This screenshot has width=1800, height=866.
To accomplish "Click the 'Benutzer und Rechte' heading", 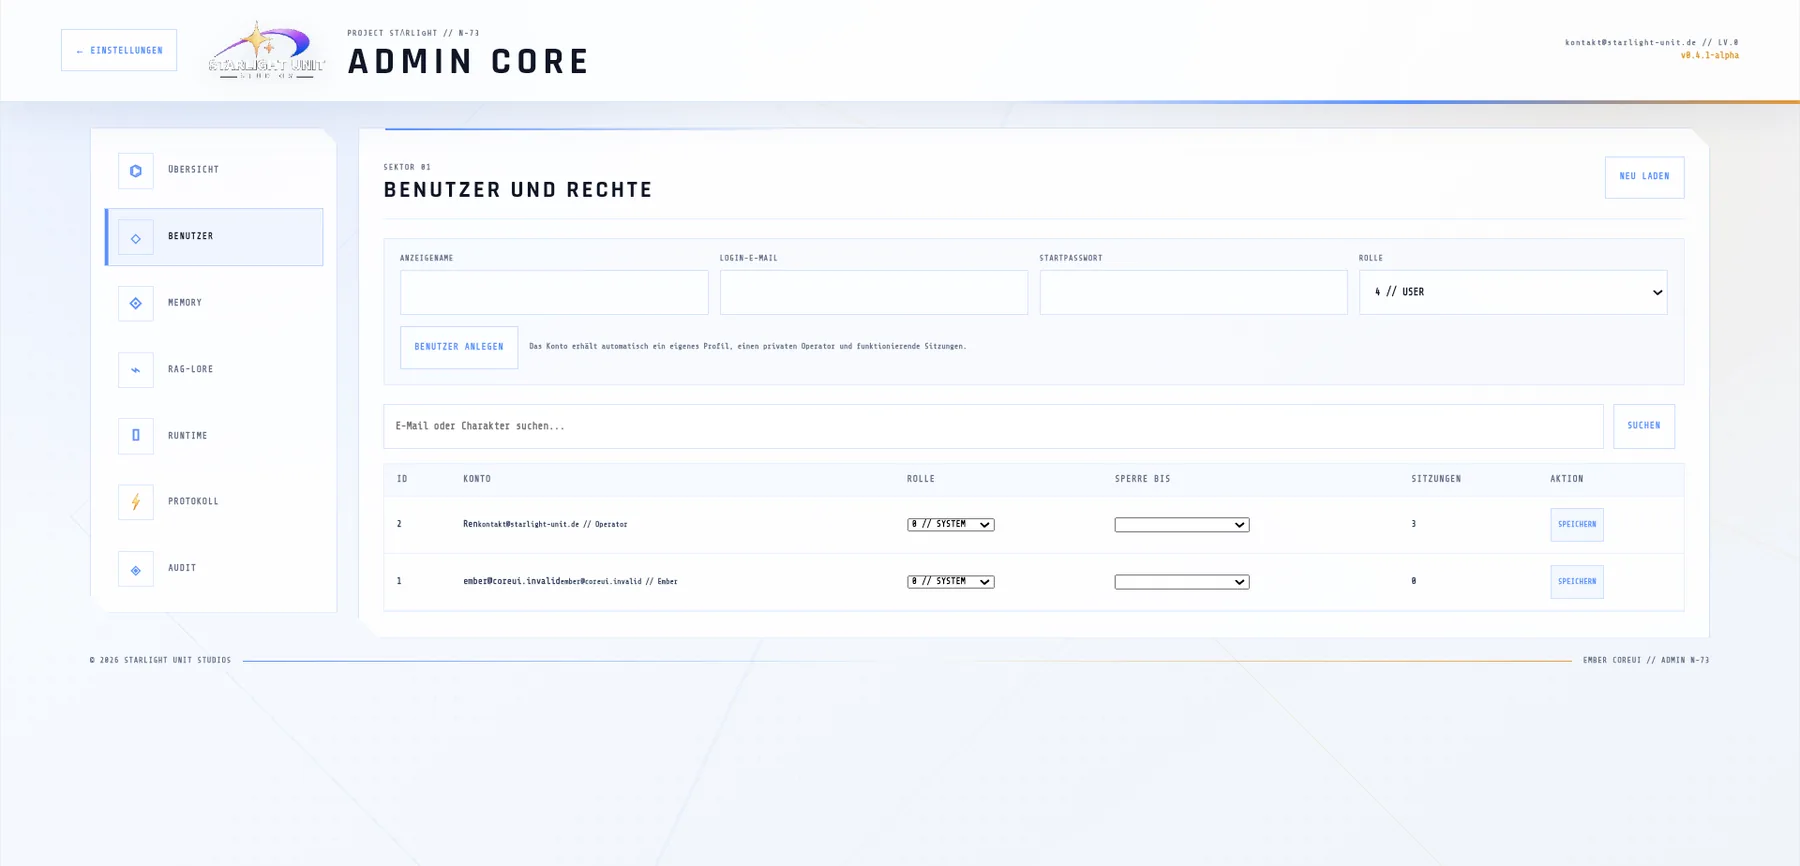I will tap(518, 190).
